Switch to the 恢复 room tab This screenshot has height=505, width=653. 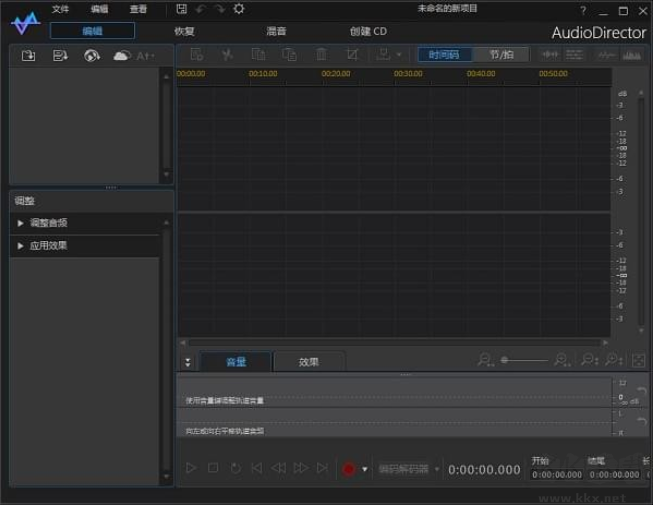point(184,31)
